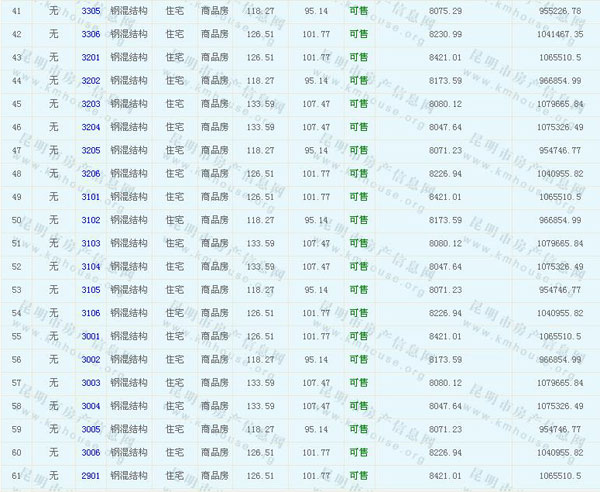The image size is (600, 492).
Task: Select room number 3101
Action: (90, 197)
